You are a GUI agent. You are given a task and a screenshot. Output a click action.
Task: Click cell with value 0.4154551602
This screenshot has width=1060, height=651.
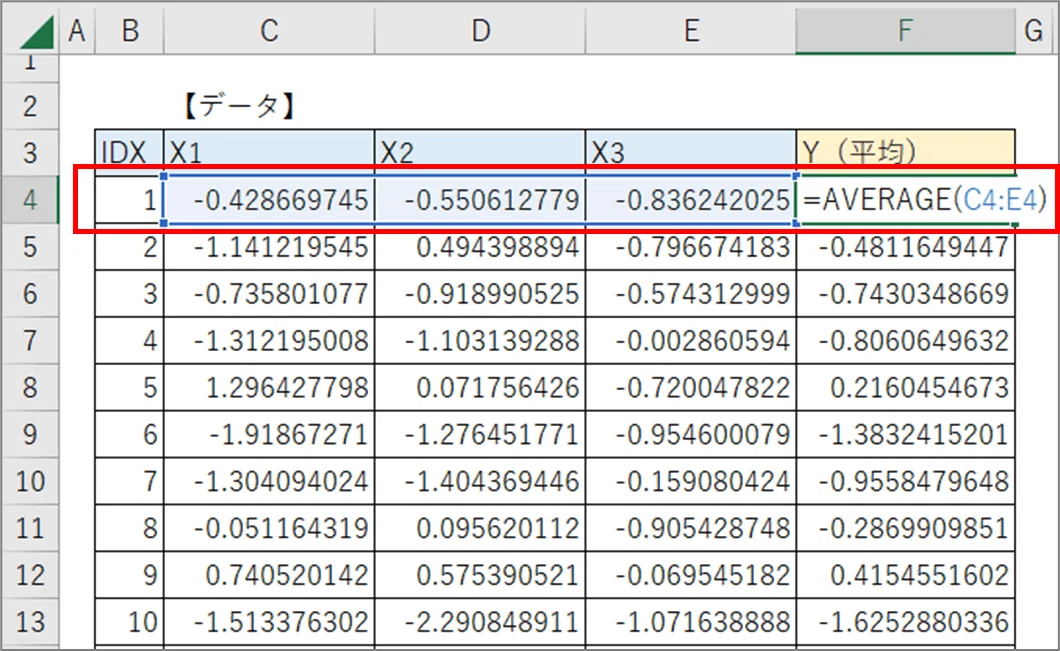tap(905, 575)
